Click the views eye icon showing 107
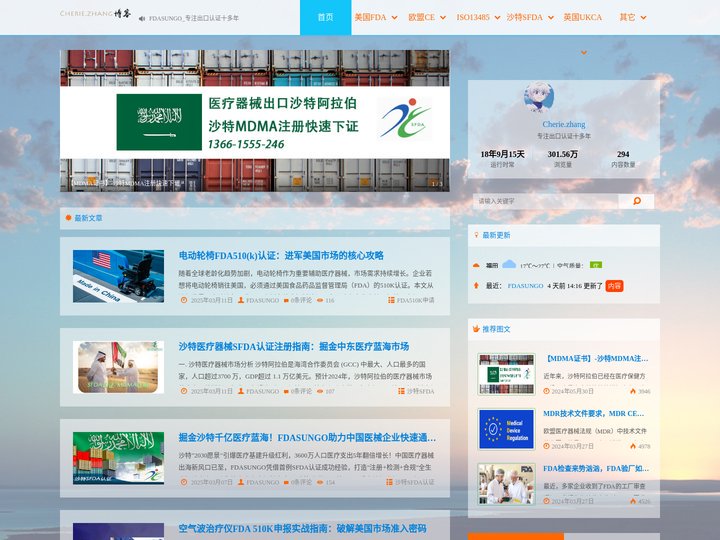This screenshot has width=720, height=540. [320, 391]
